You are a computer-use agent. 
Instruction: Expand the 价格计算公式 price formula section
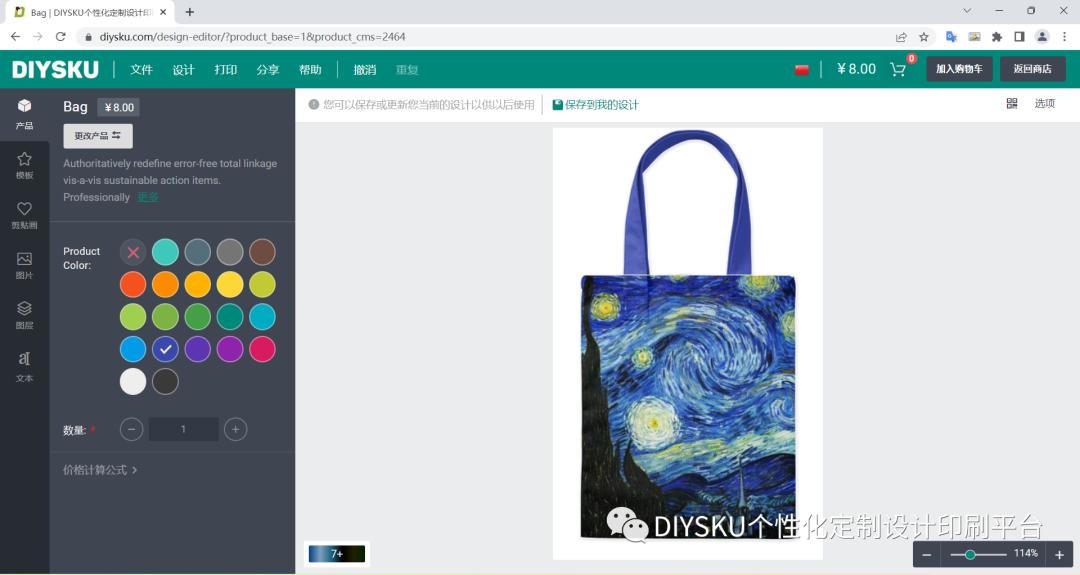pyautogui.click(x=100, y=470)
